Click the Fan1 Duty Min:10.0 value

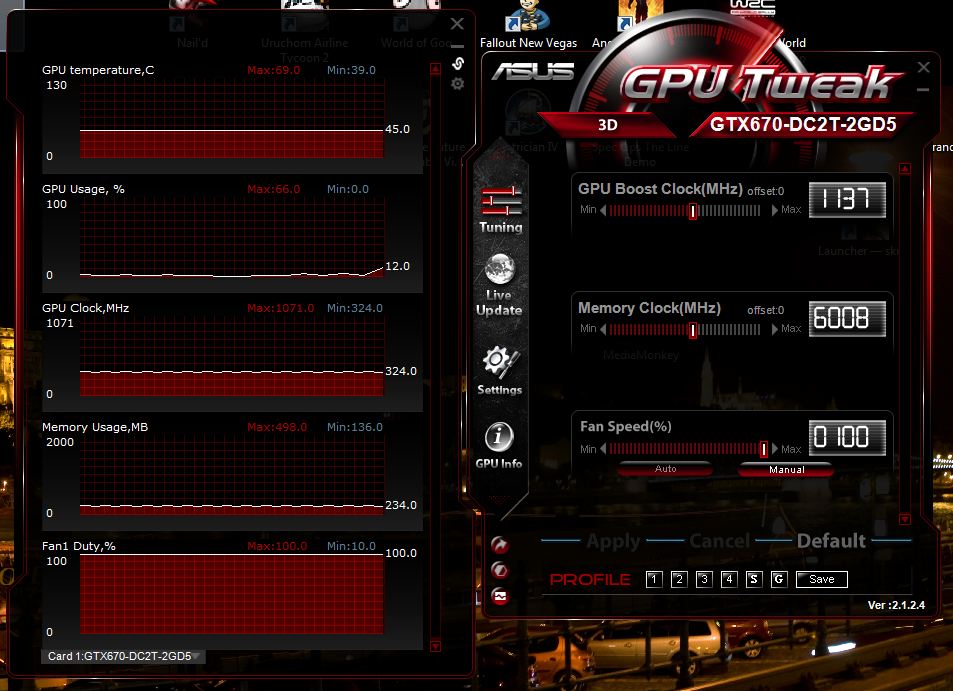351,546
